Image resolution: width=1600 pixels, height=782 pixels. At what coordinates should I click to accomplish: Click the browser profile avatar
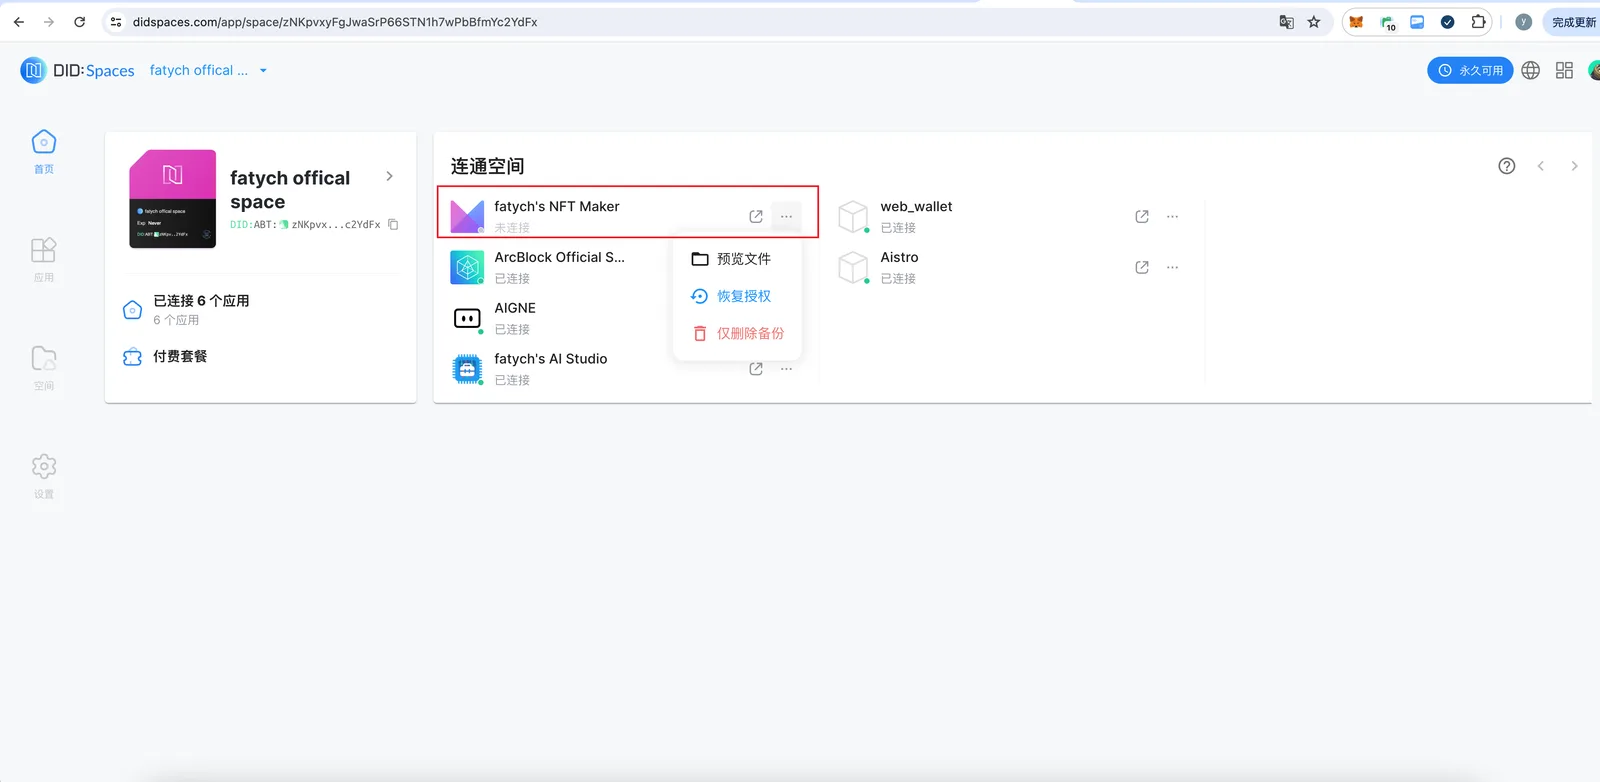click(1523, 22)
